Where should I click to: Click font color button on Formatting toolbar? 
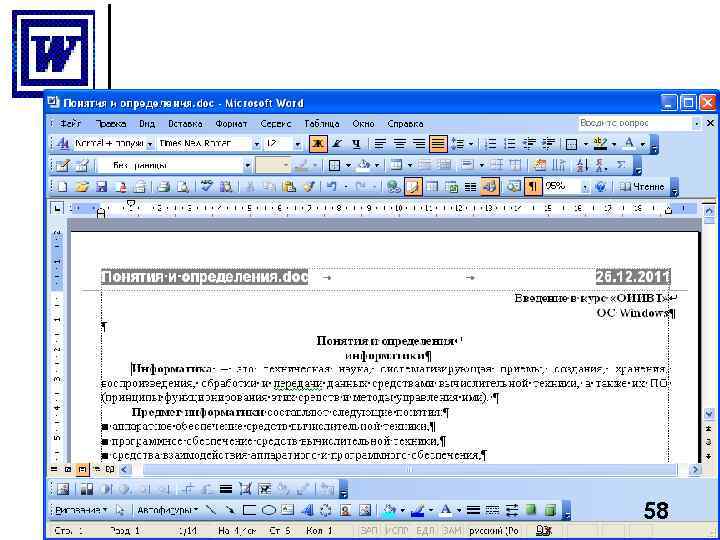coord(629,144)
